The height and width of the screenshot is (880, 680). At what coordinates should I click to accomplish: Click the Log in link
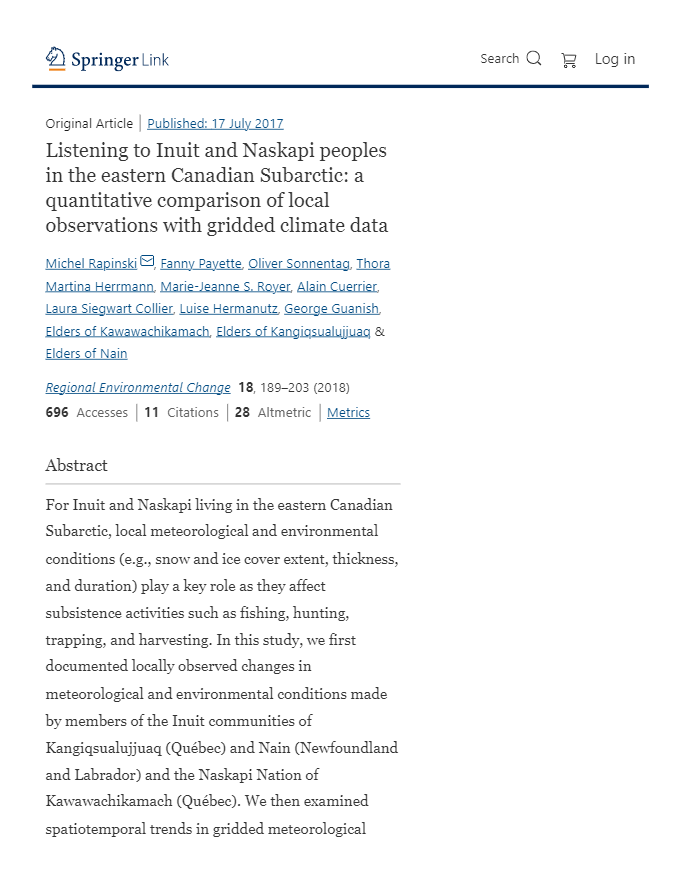click(614, 59)
